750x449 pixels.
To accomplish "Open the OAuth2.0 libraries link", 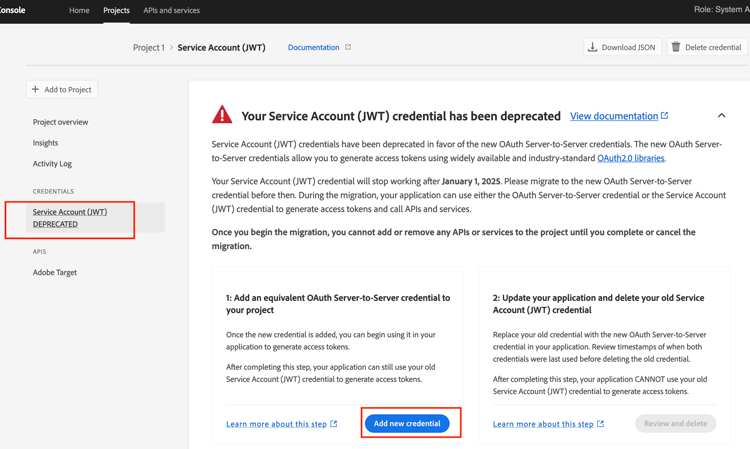I will click(x=630, y=158).
